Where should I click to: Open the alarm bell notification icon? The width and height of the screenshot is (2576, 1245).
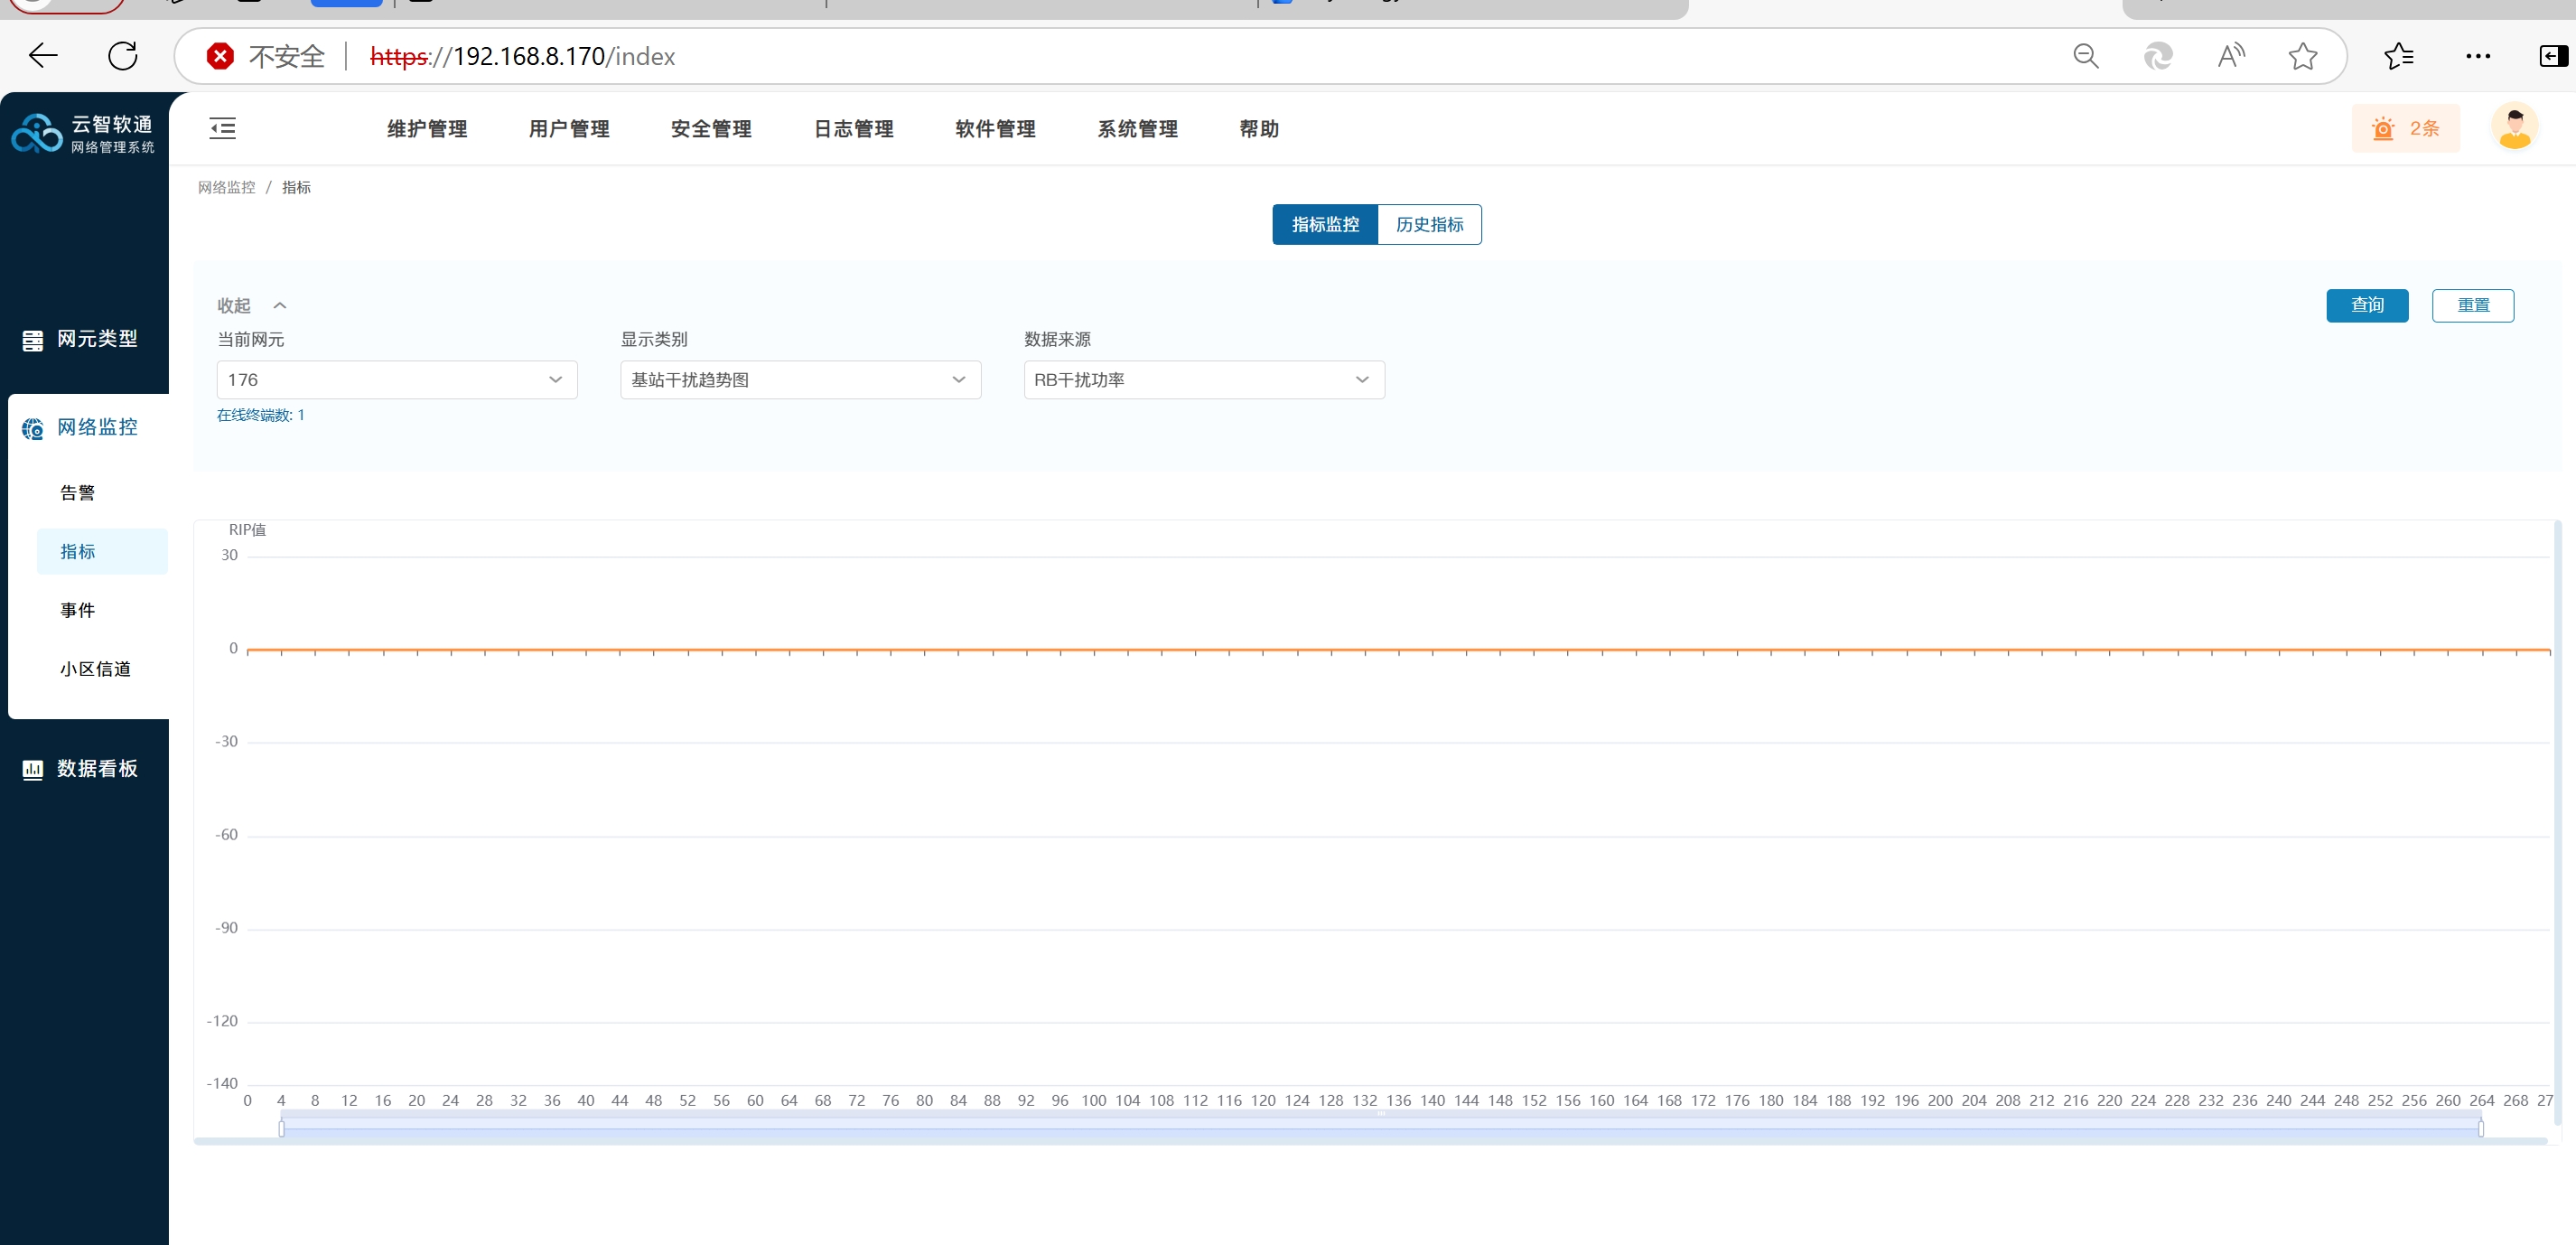coord(2383,128)
